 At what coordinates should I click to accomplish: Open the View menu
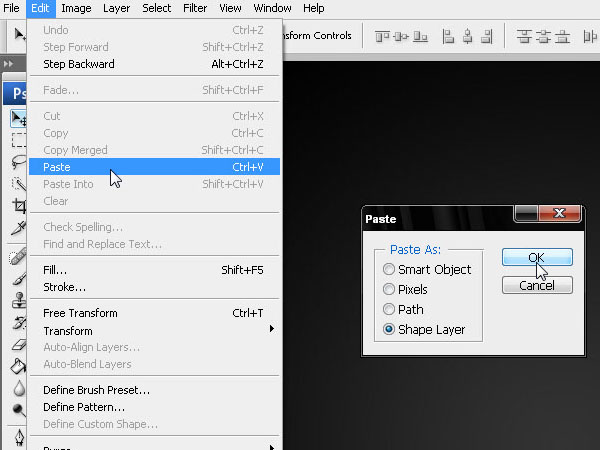point(230,8)
